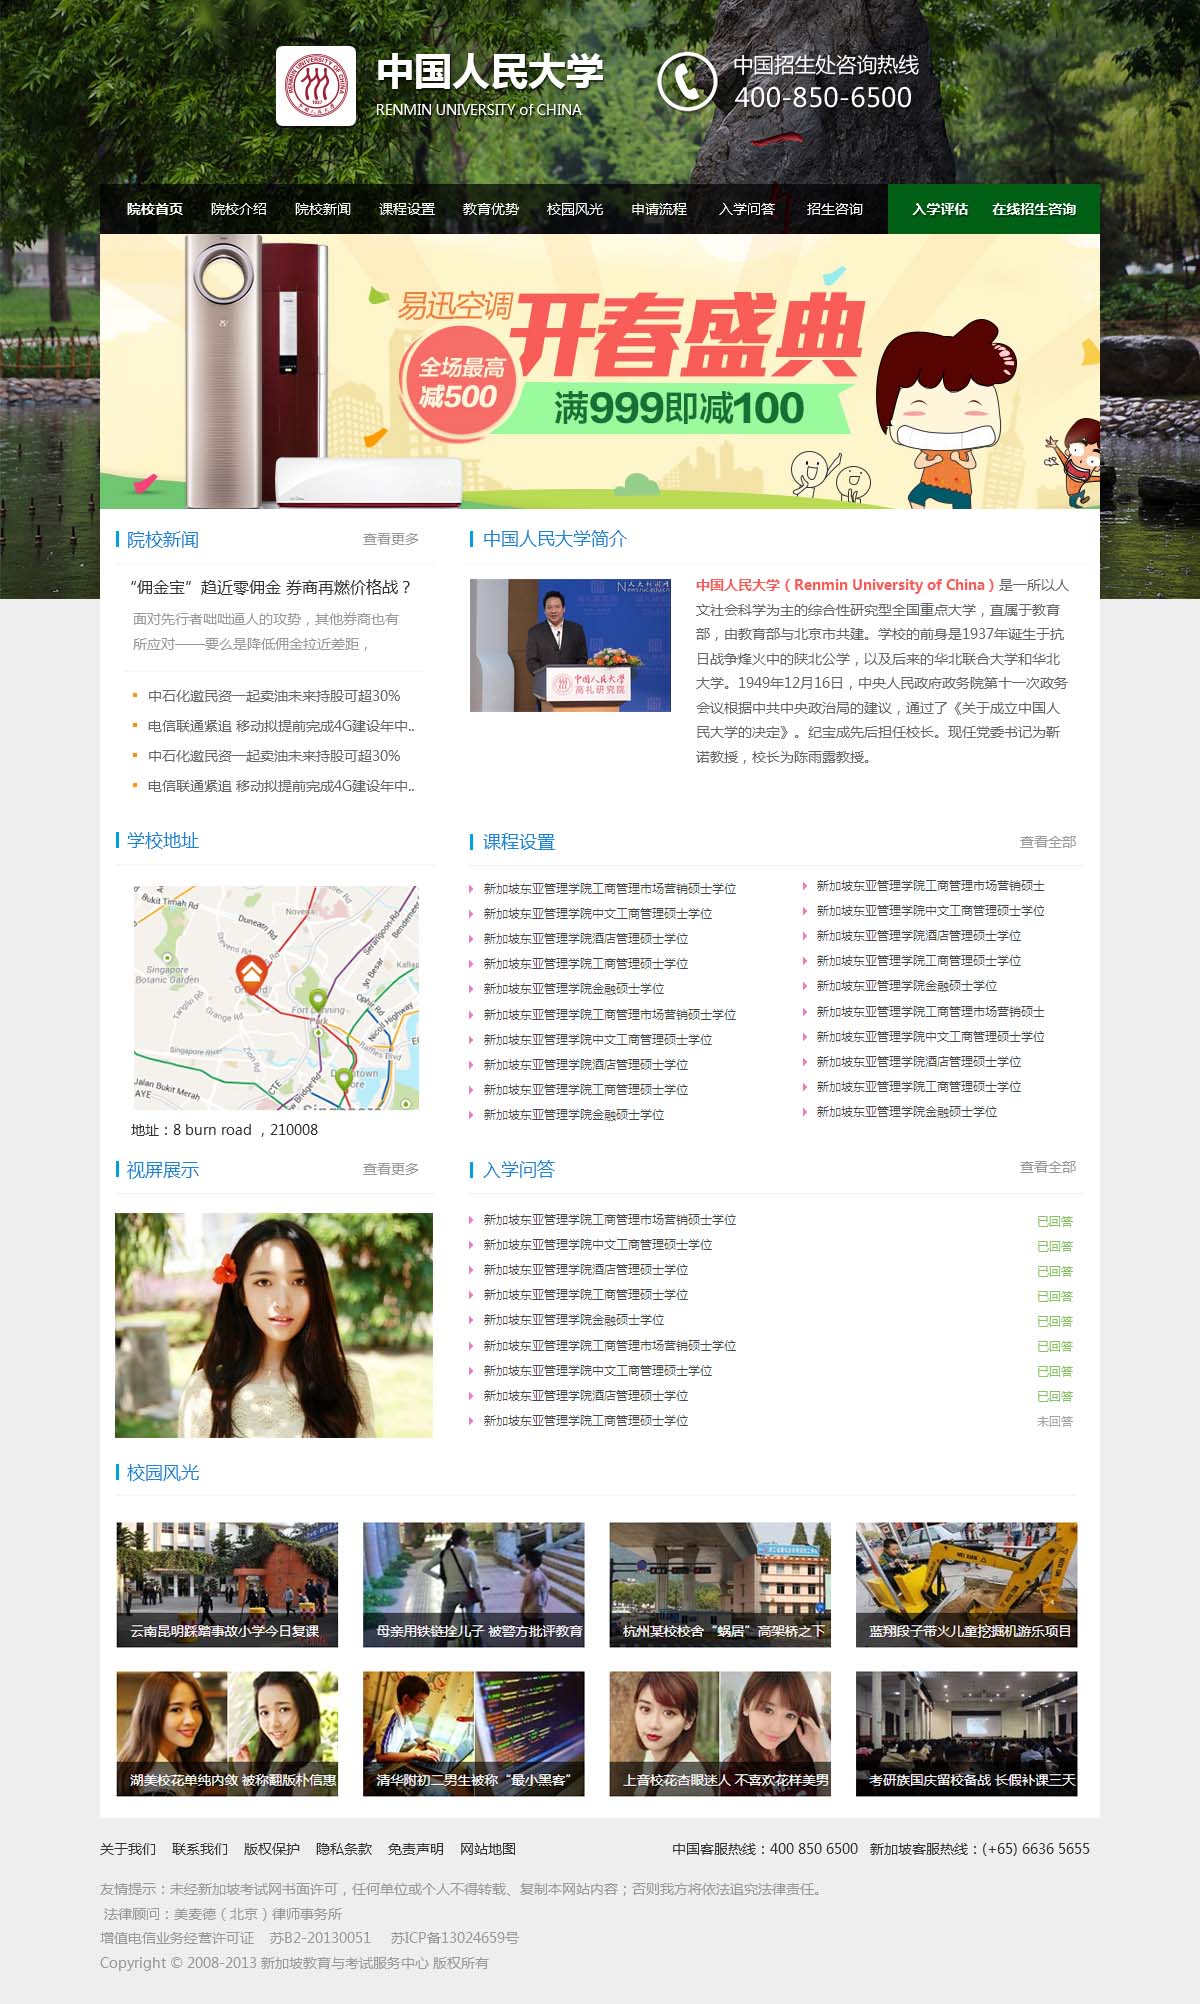The width and height of the screenshot is (1200, 2004).
Task: Open 联系我们 link in the footer
Action: 200,1849
